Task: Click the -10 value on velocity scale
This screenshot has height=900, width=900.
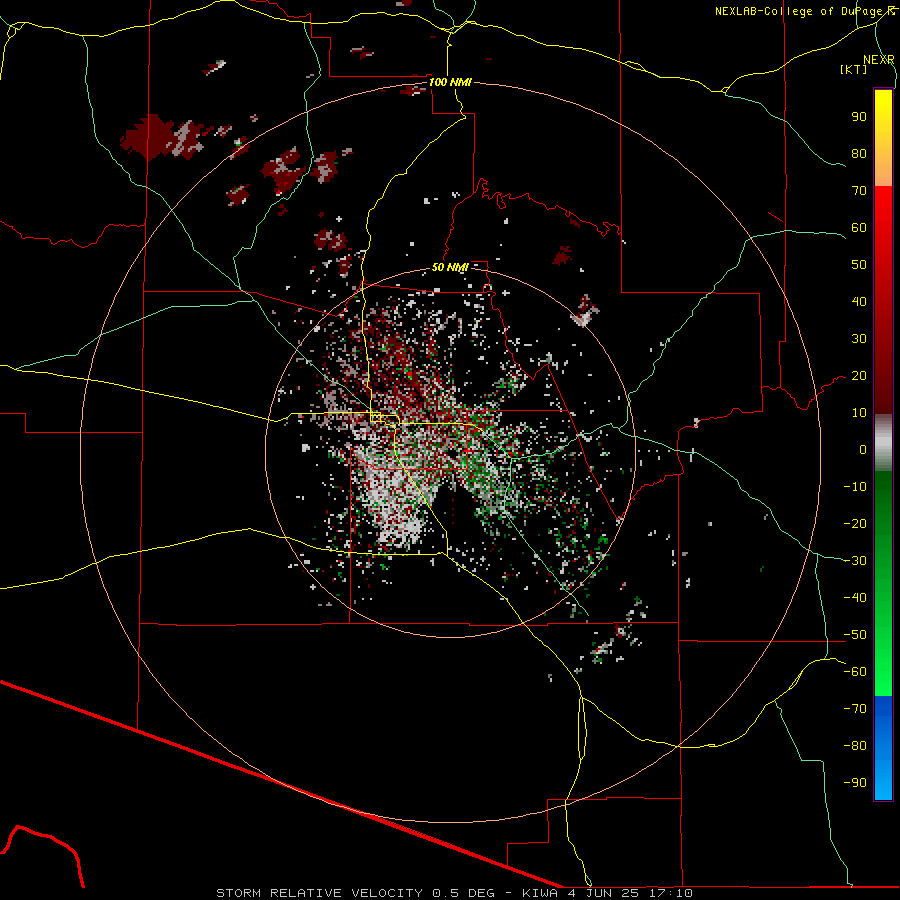Action: tap(855, 487)
